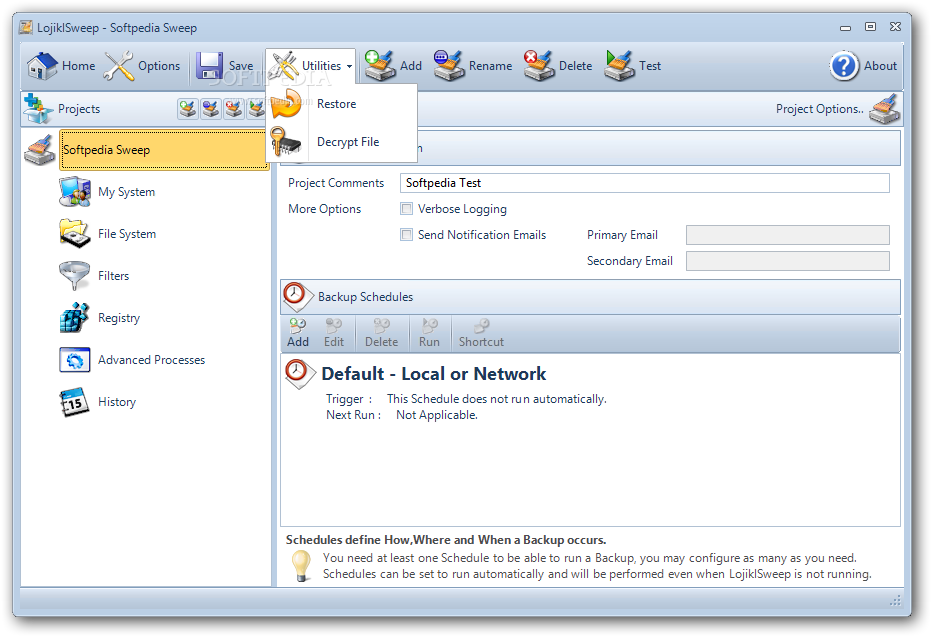
Task: Click the Project Options sweep icon
Action: pyautogui.click(x=884, y=109)
